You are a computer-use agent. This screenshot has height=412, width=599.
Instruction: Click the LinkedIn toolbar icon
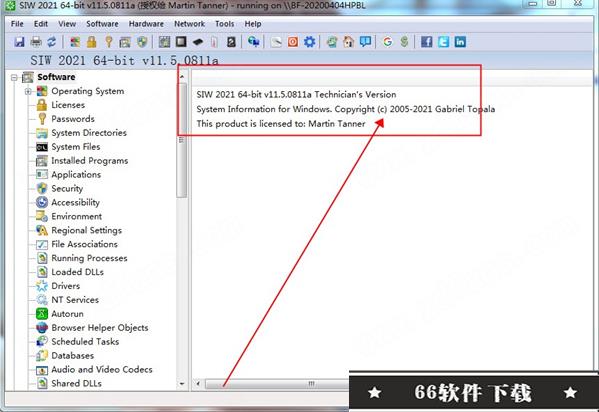460,42
